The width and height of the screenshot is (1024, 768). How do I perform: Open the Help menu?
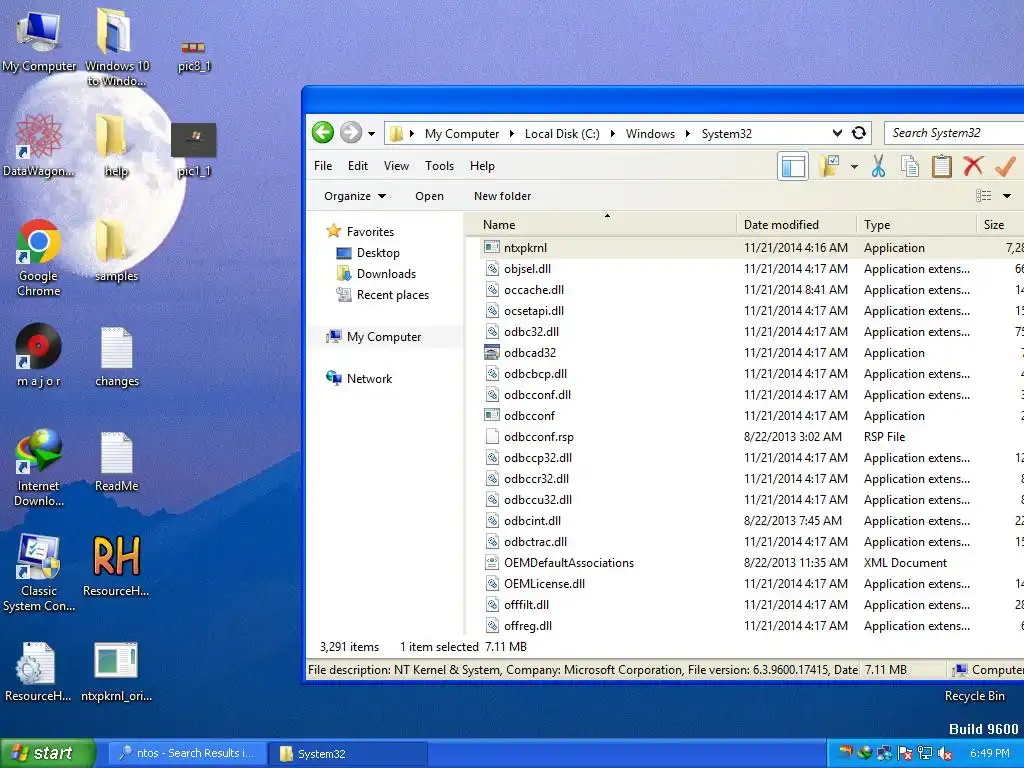click(482, 166)
